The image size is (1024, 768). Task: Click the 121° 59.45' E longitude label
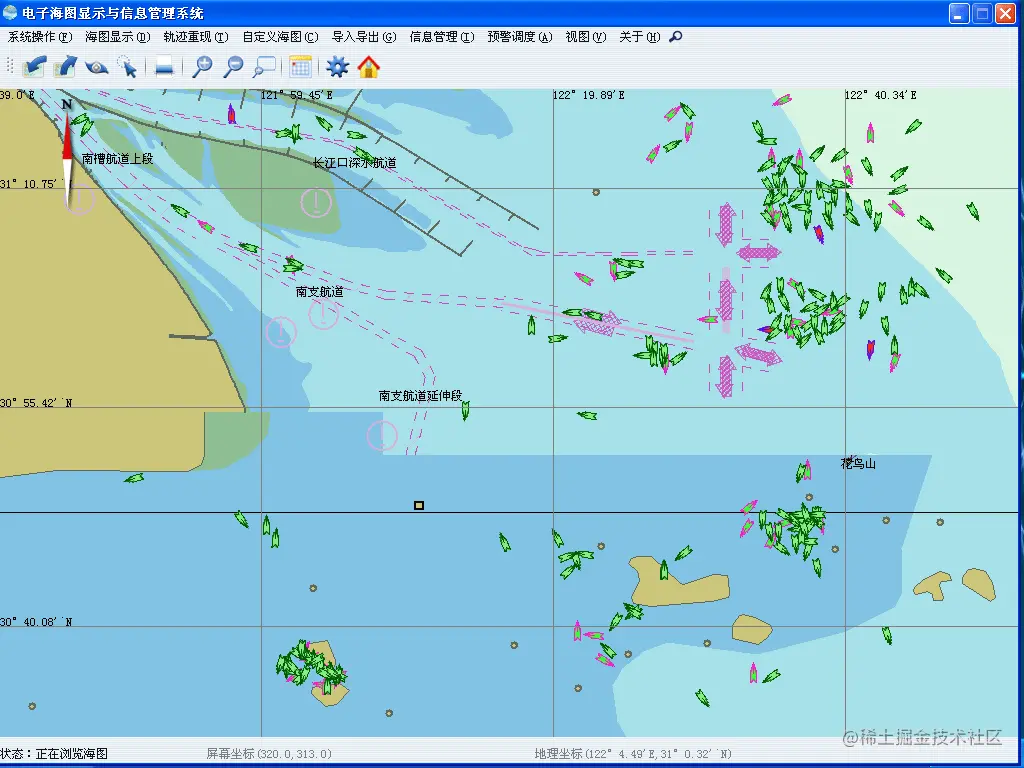pos(296,95)
